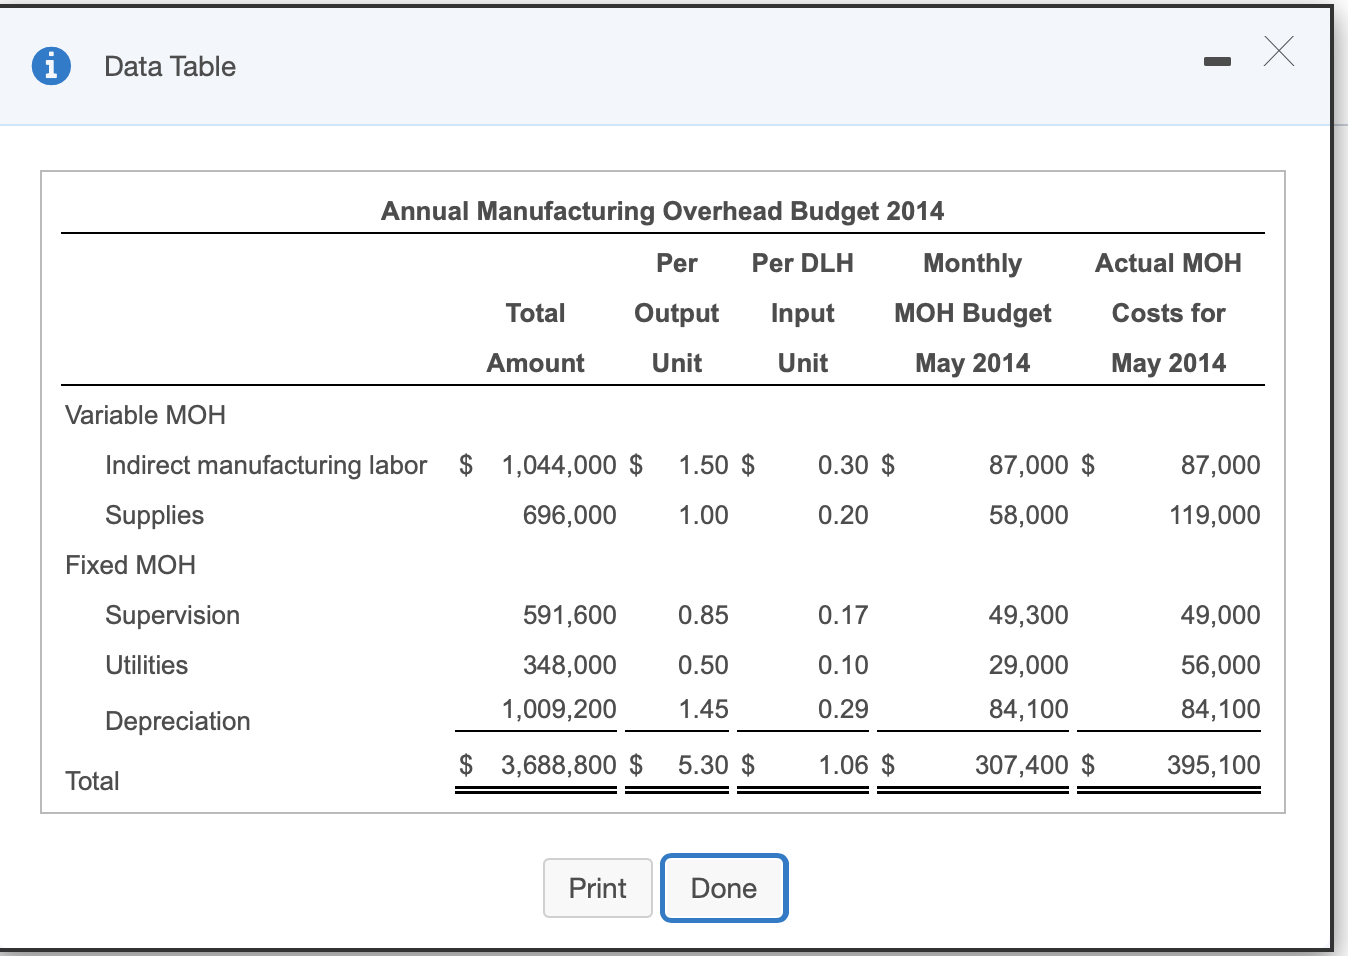Click the Depreciation row label
Screen dimensions: 1348x956
[178, 721]
